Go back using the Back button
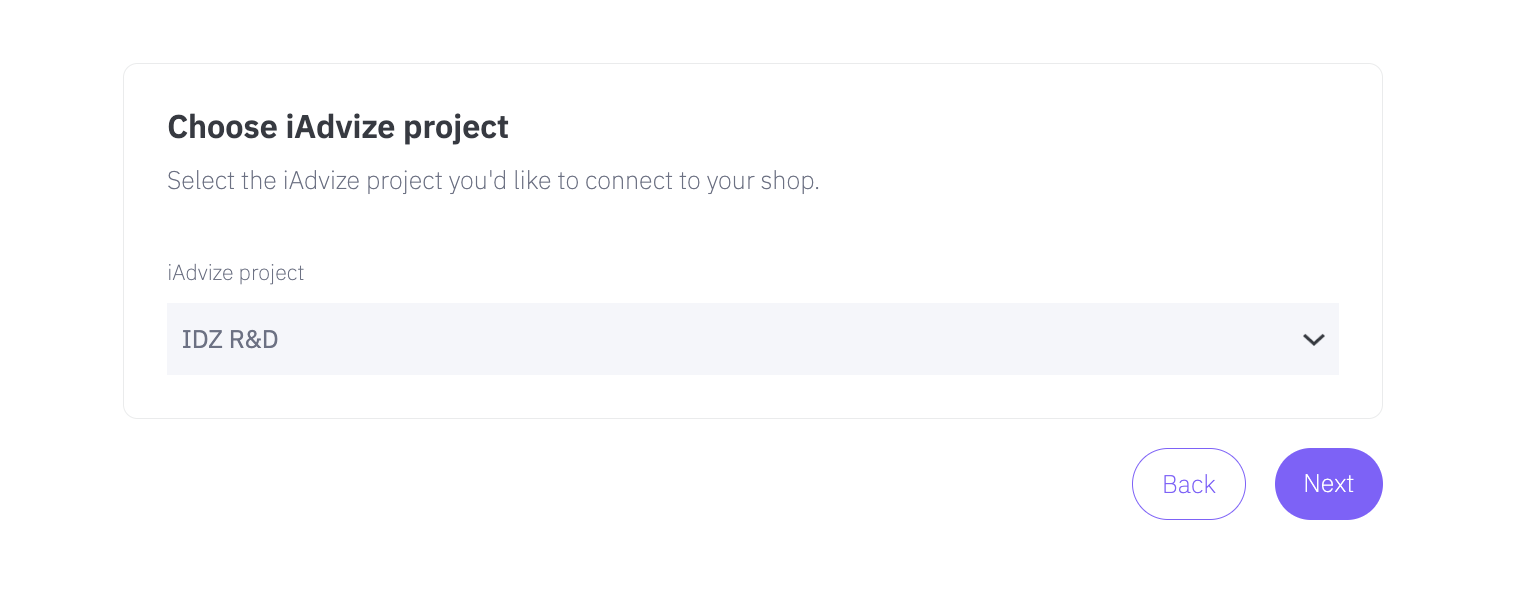The image size is (1518, 600). point(1188,484)
